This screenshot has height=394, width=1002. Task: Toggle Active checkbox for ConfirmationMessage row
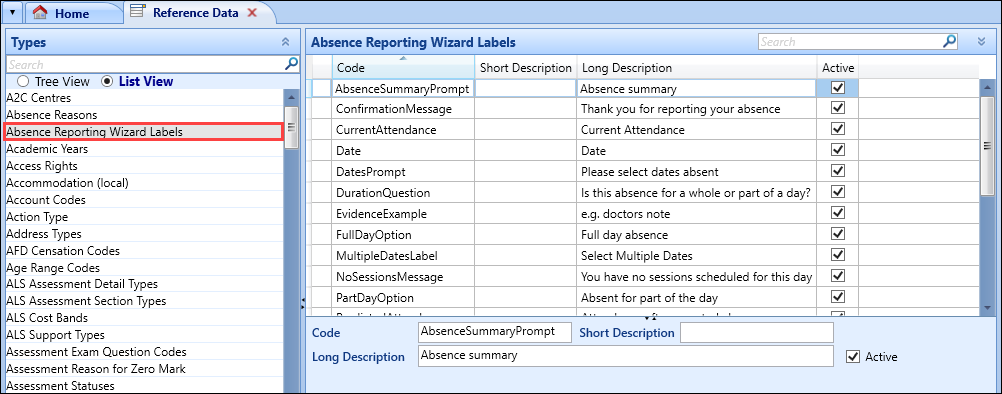coord(838,108)
